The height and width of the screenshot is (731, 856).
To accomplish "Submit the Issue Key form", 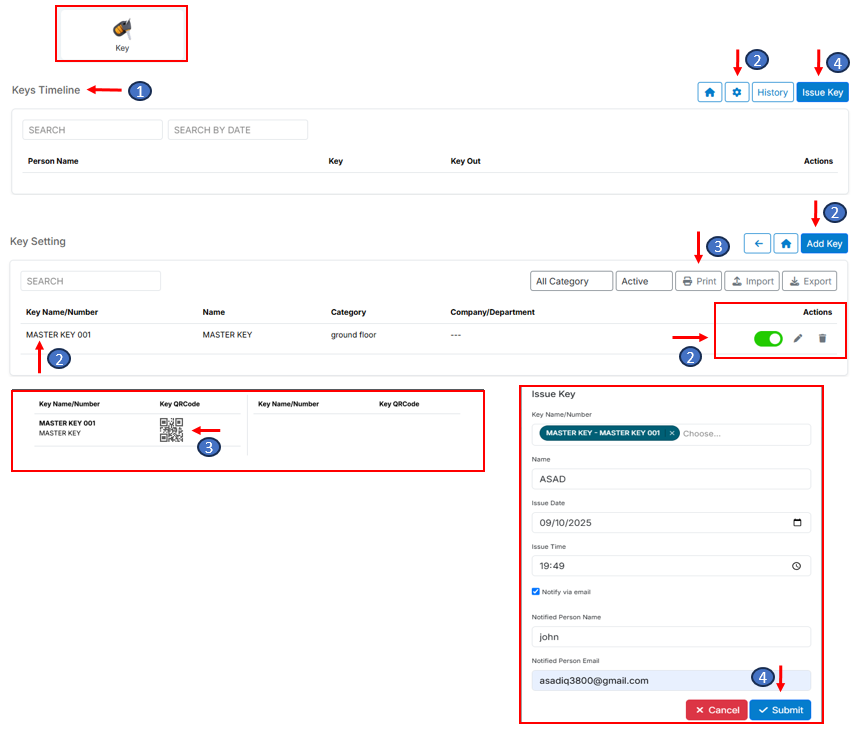I will tap(780, 710).
